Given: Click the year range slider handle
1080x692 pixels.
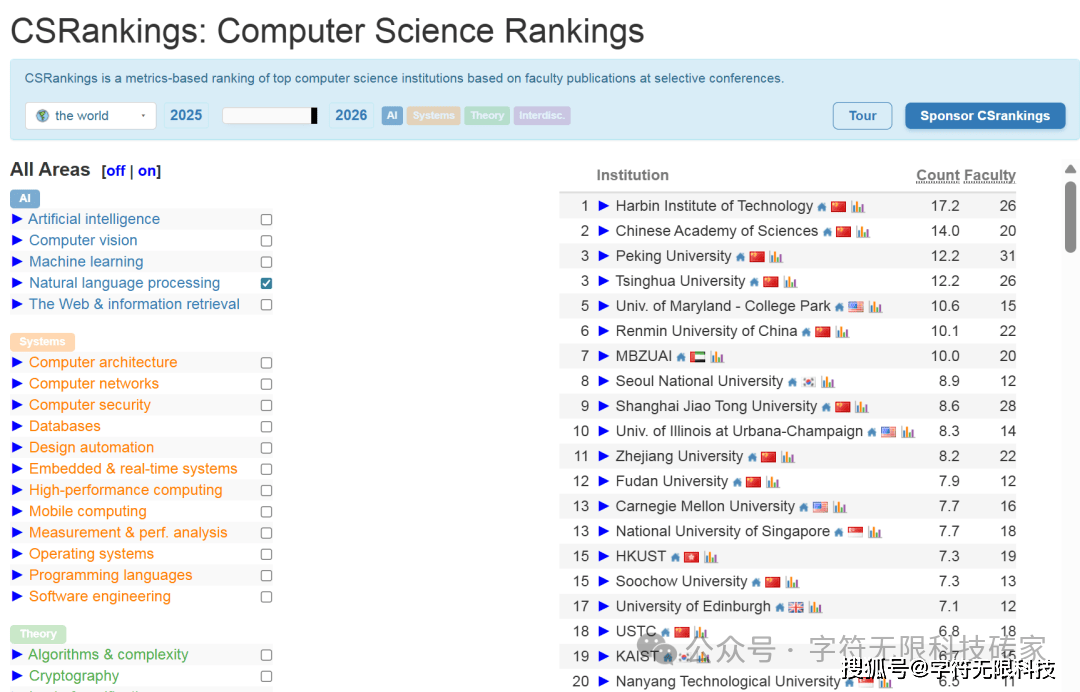Looking at the screenshot, I should [x=314, y=116].
